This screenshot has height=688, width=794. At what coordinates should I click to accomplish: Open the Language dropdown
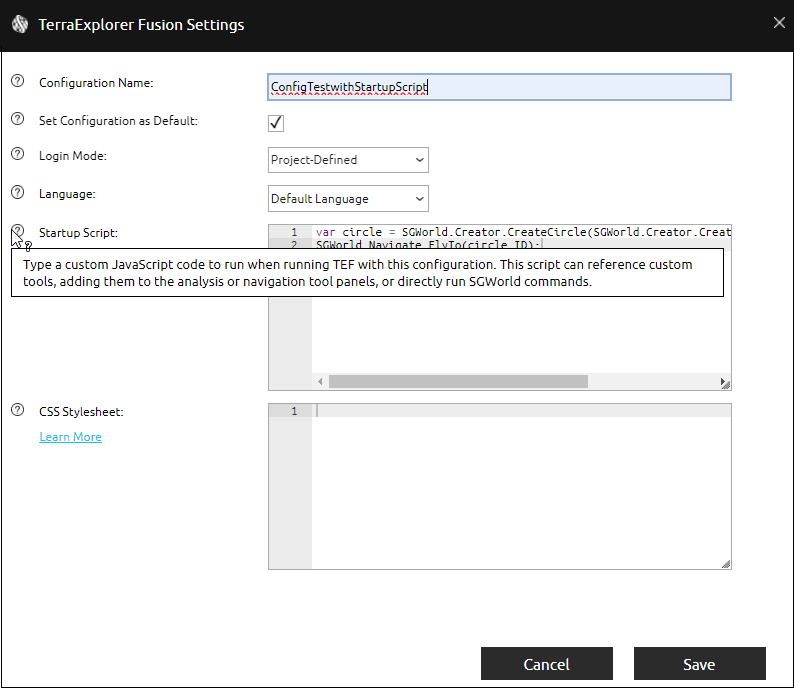click(348, 198)
